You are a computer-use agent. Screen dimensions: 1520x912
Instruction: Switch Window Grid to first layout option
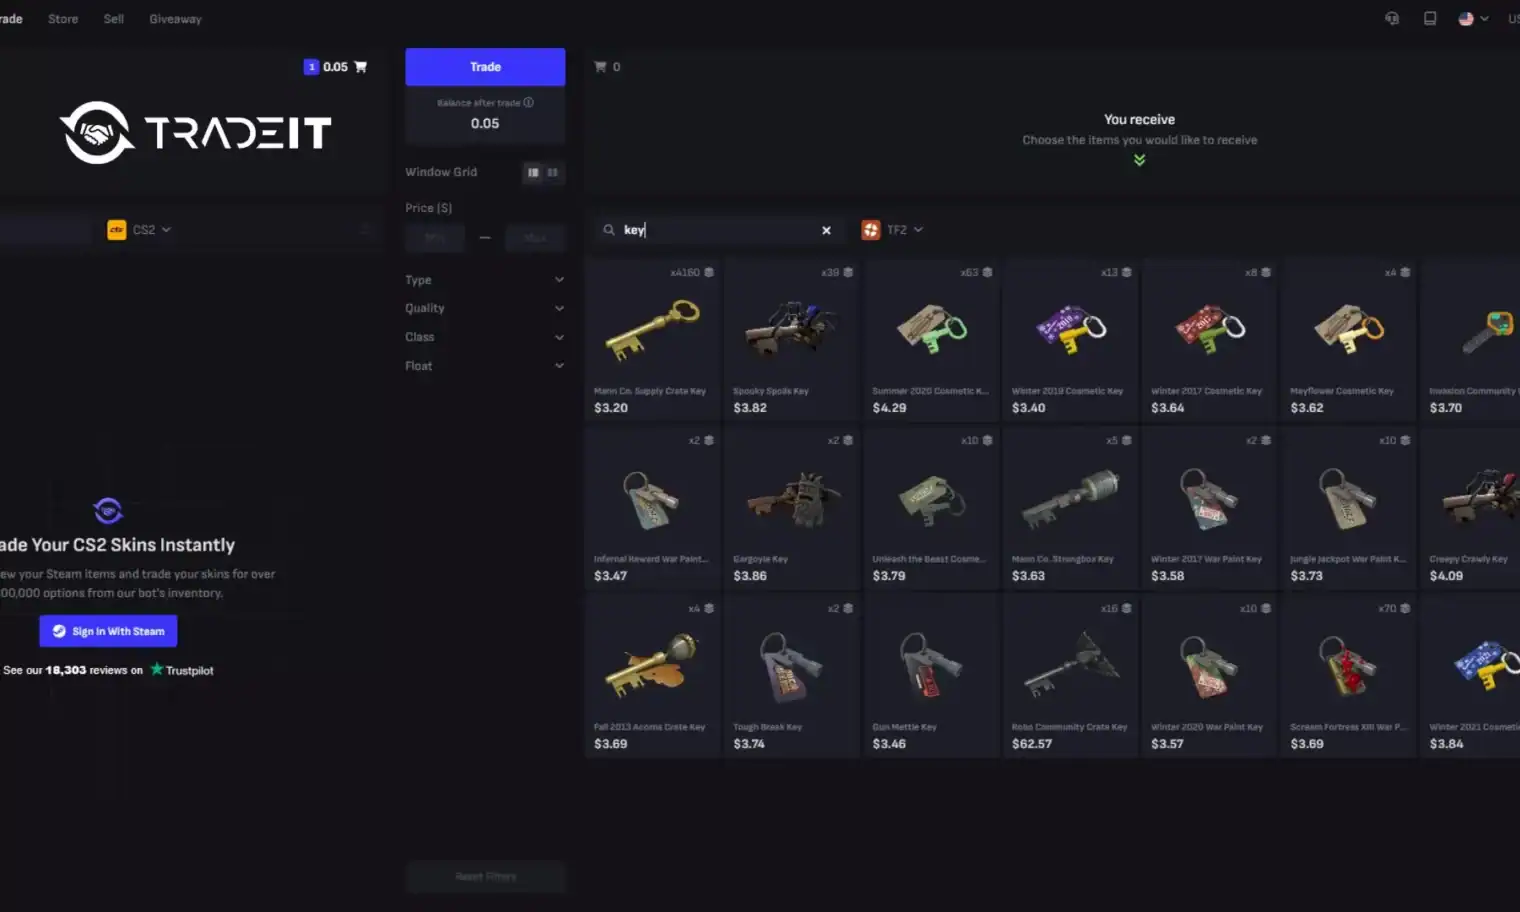pyautogui.click(x=533, y=173)
